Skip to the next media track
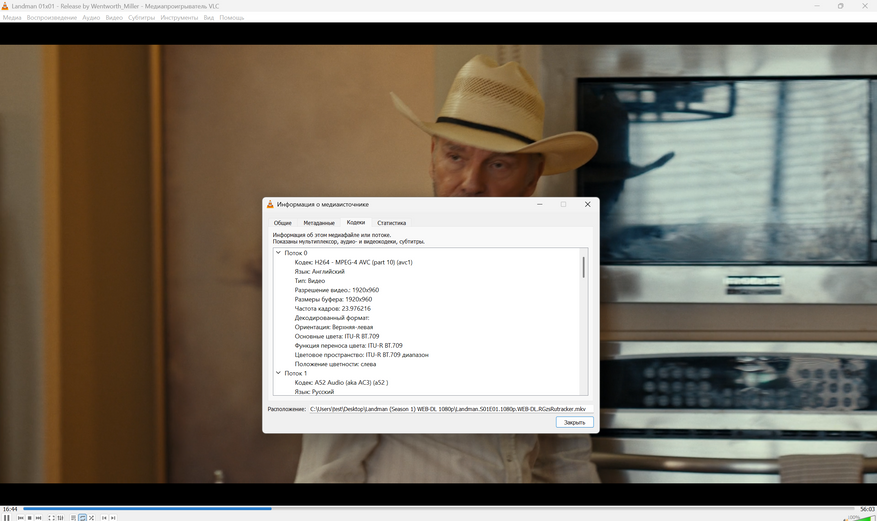Screen dimensions: 877x521 point(39,517)
